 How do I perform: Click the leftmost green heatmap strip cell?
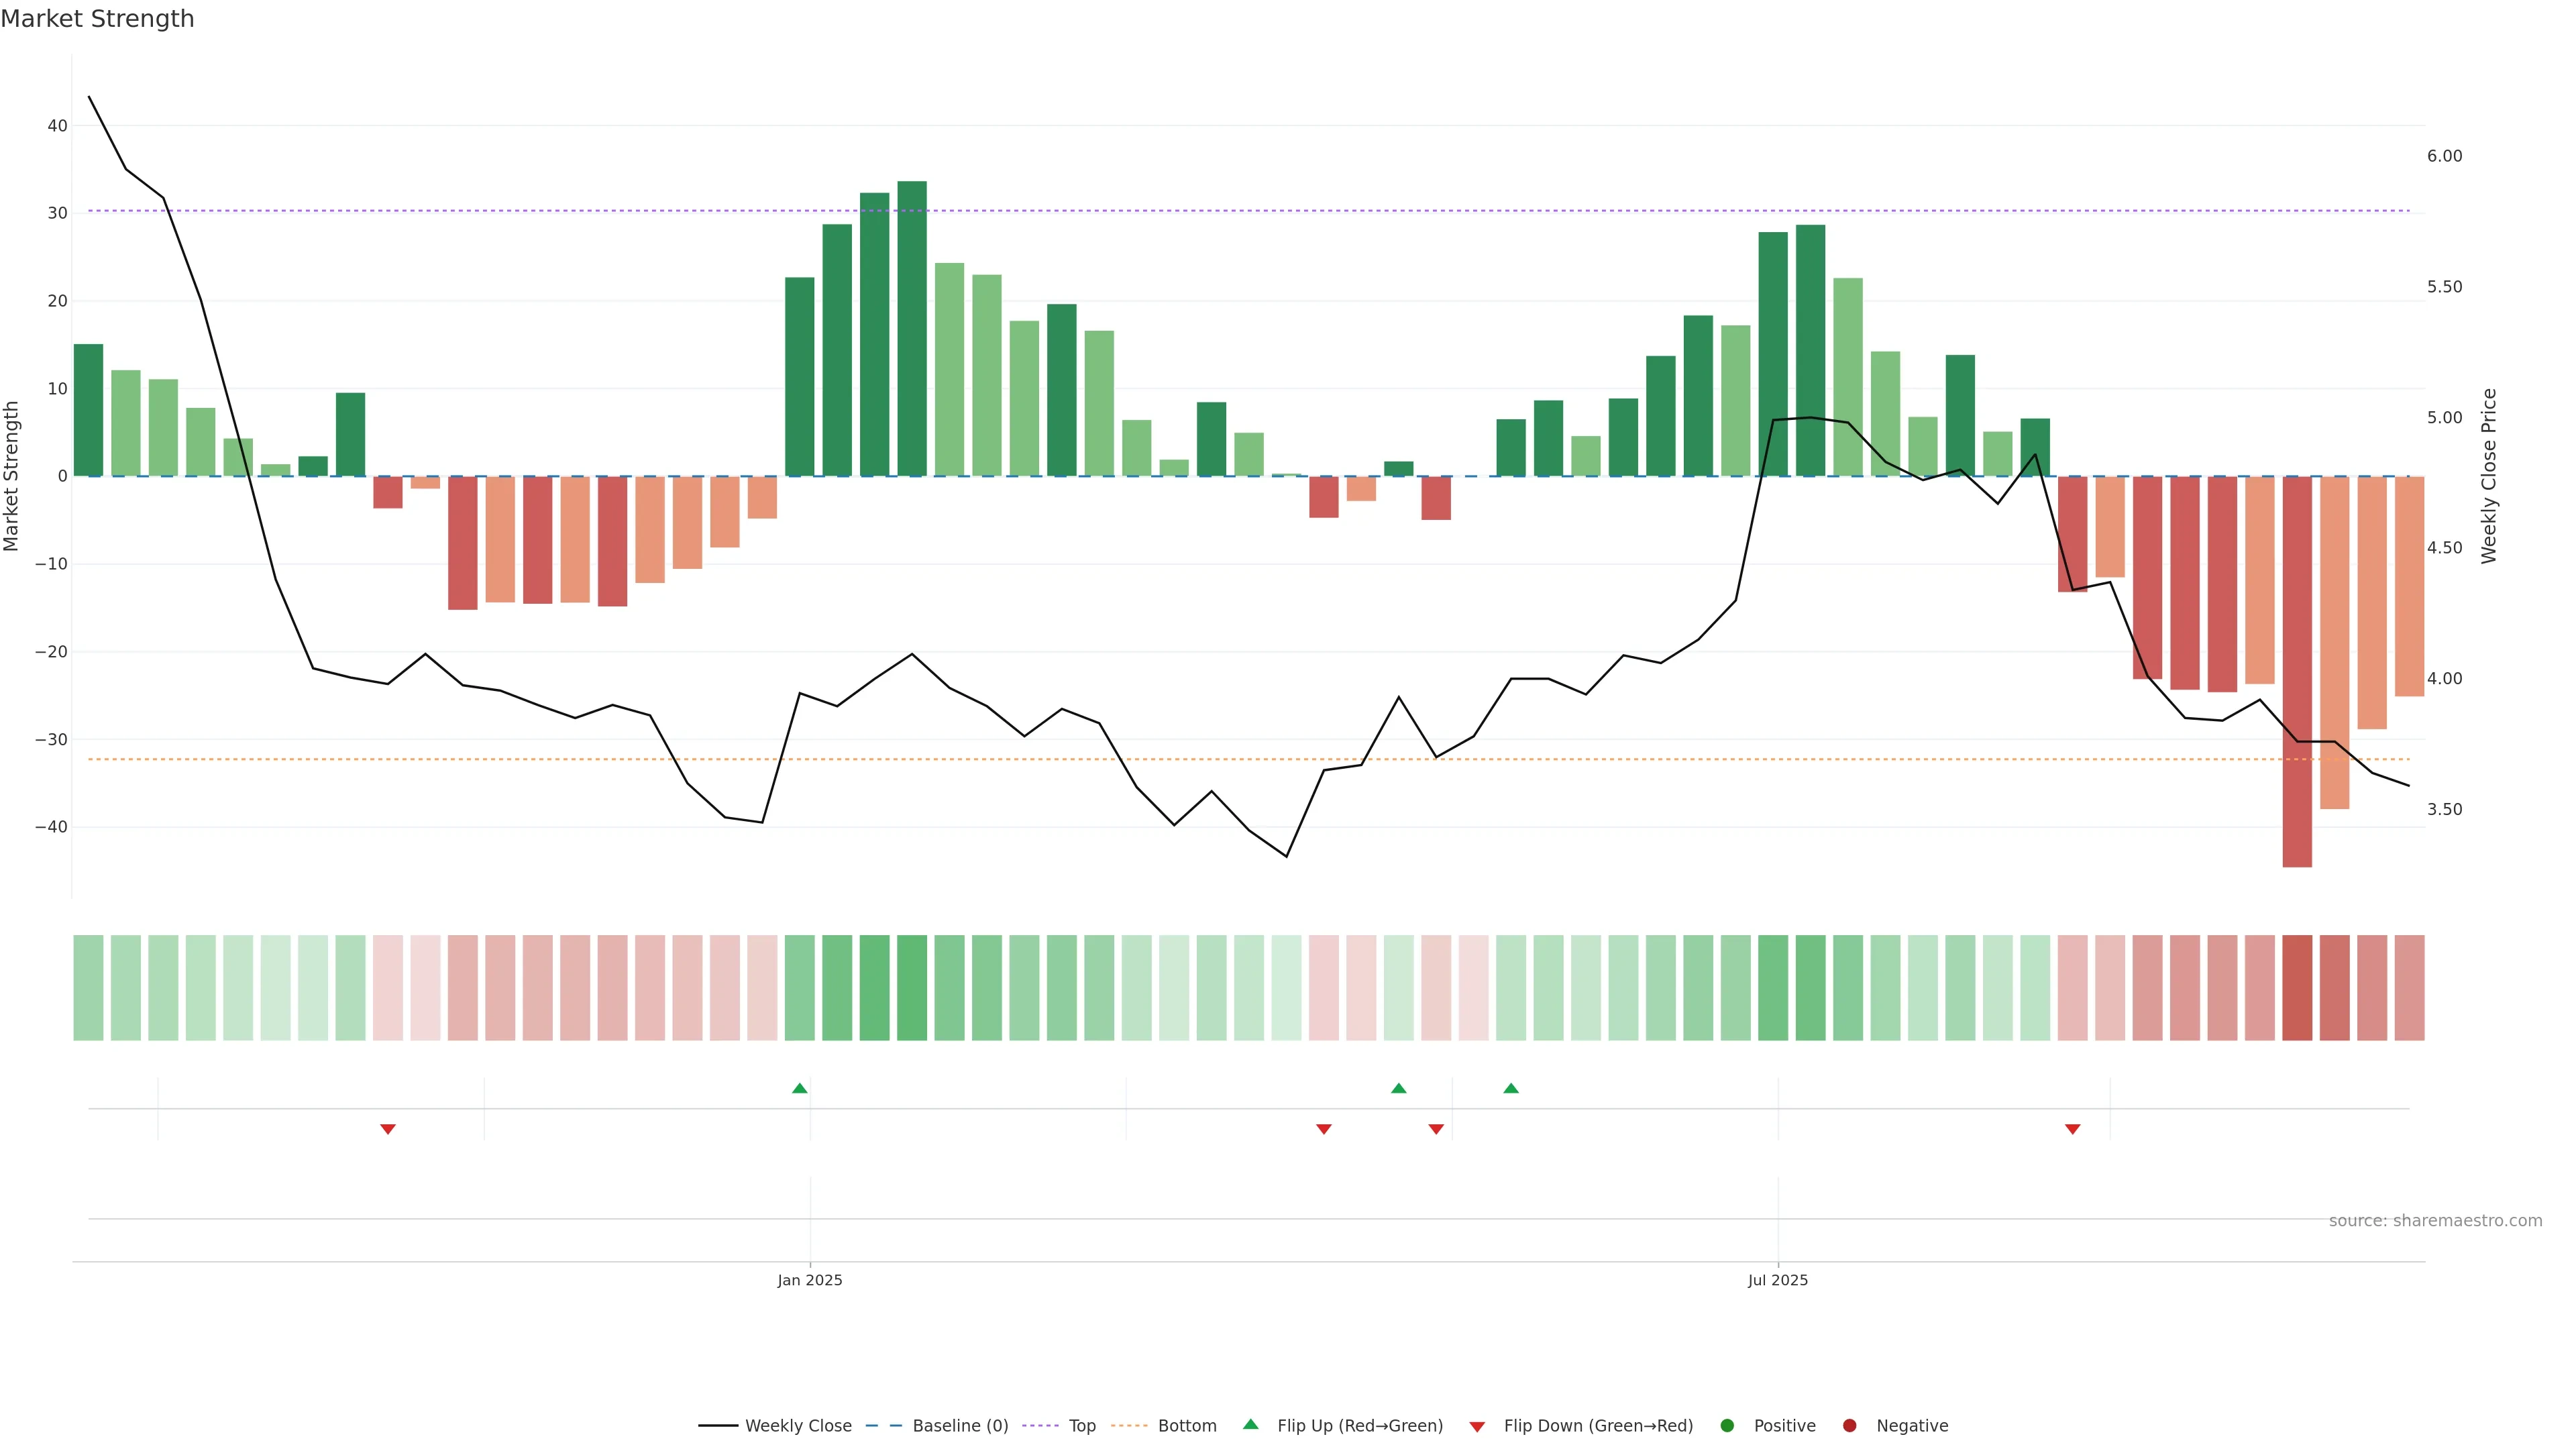pyautogui.click(x=88, y=987)
